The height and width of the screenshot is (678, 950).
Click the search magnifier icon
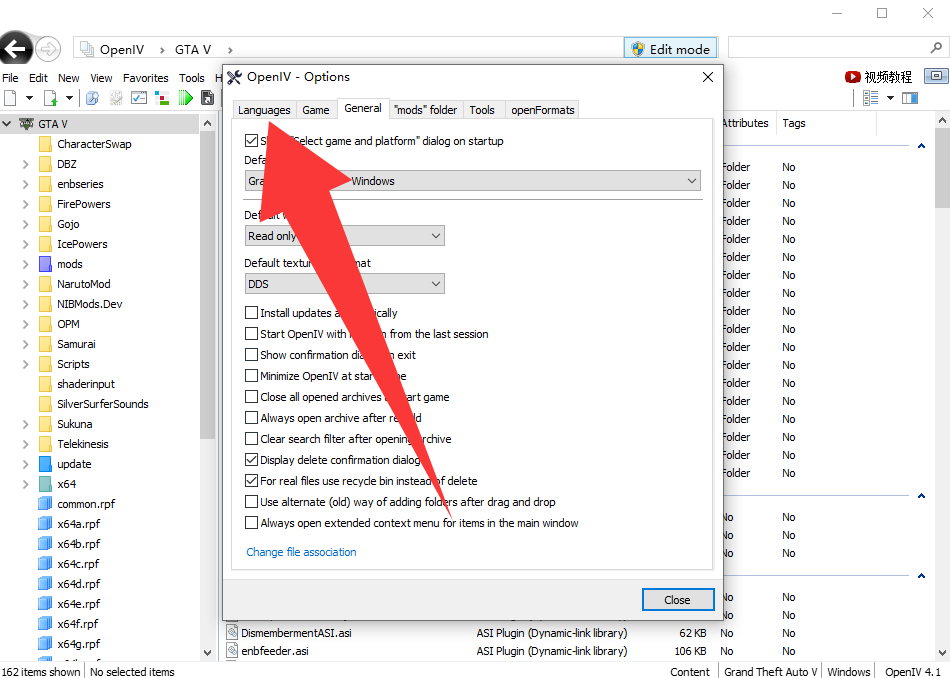[936, 47]
